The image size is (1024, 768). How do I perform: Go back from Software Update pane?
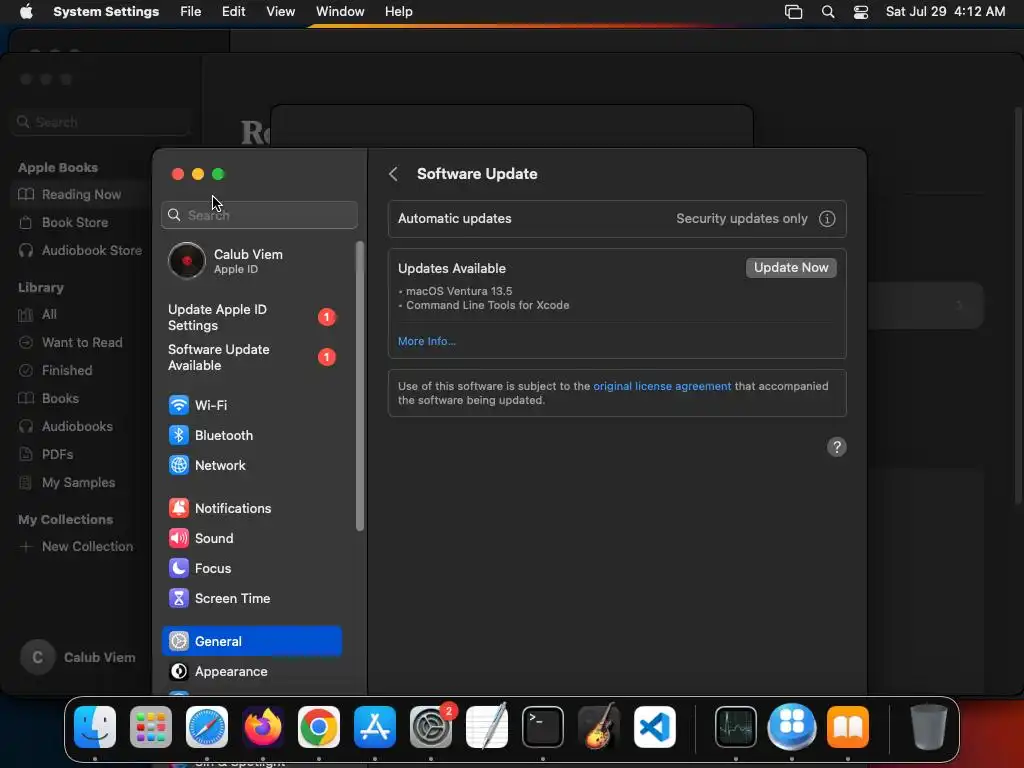tap(393, 174)
